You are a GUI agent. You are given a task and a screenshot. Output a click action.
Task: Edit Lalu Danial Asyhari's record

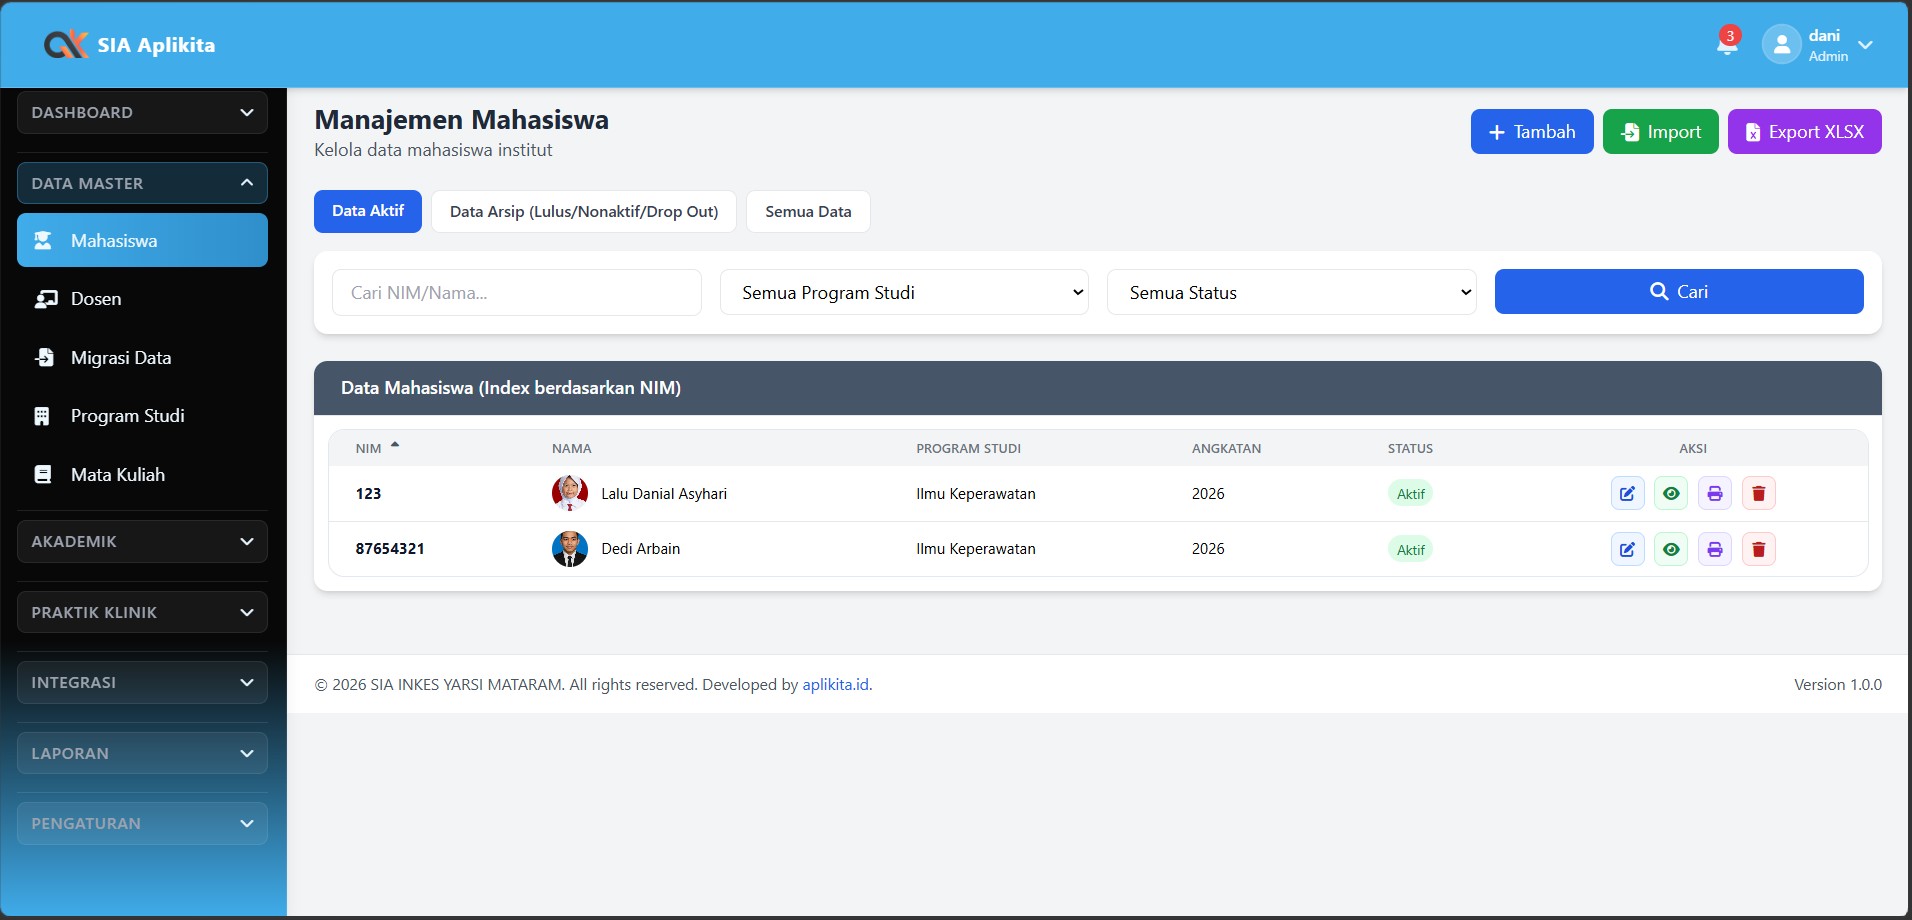tap(1627, 493)
